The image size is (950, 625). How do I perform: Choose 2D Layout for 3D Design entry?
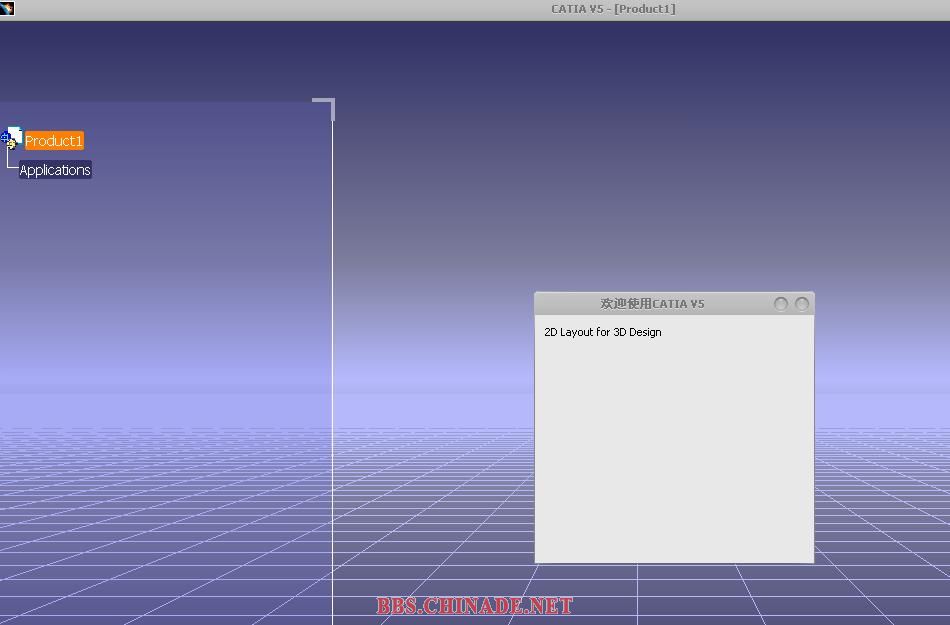(602, 332)
